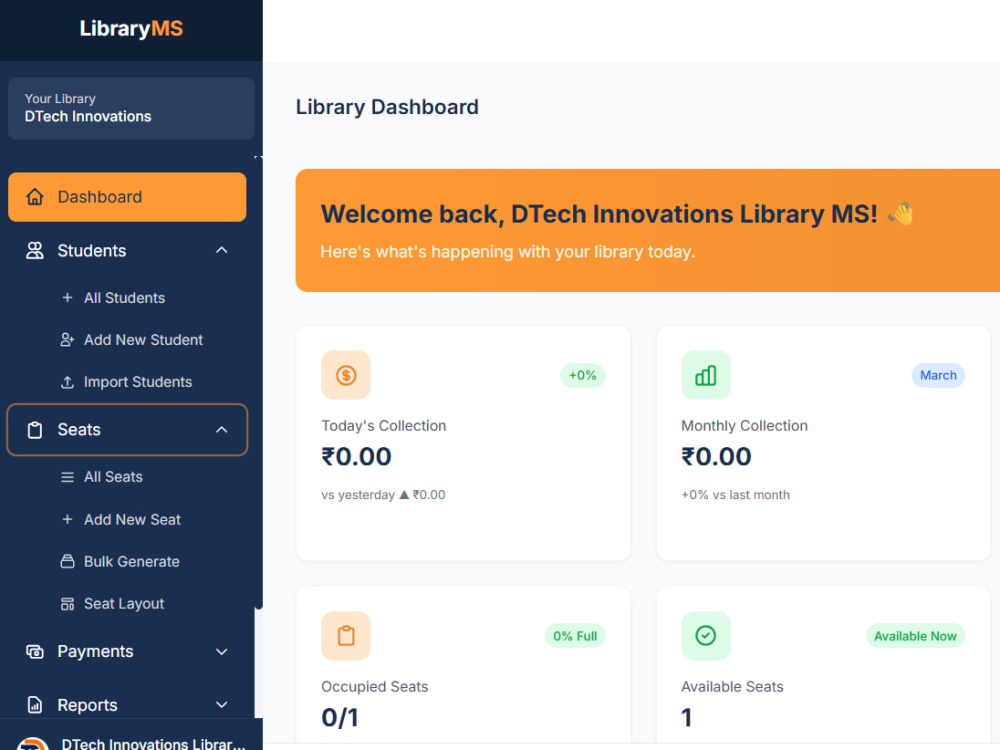Click the 0% Full badge

pos(575,636)
